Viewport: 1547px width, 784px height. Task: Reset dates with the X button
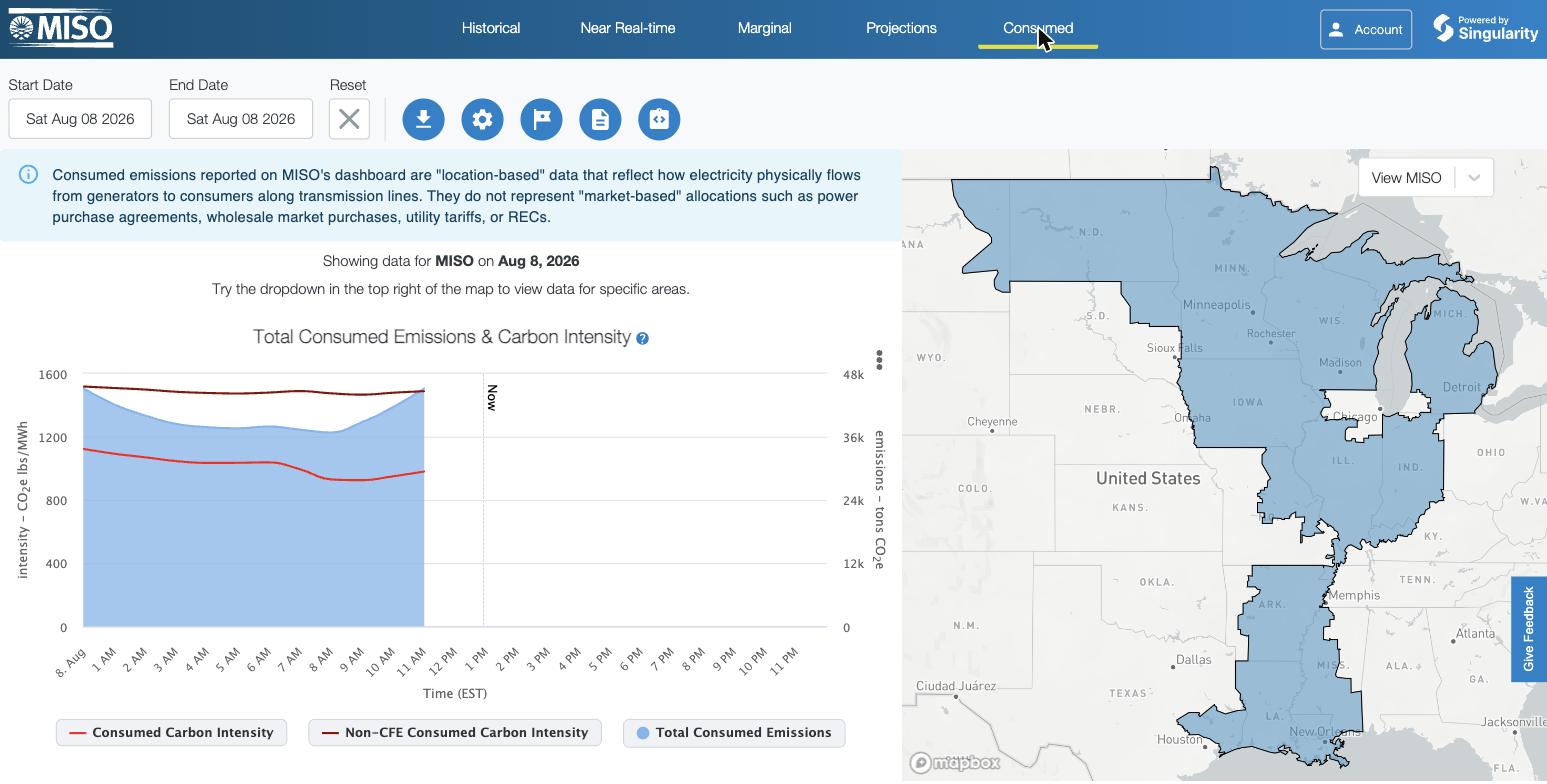click(x=349, y=119)
